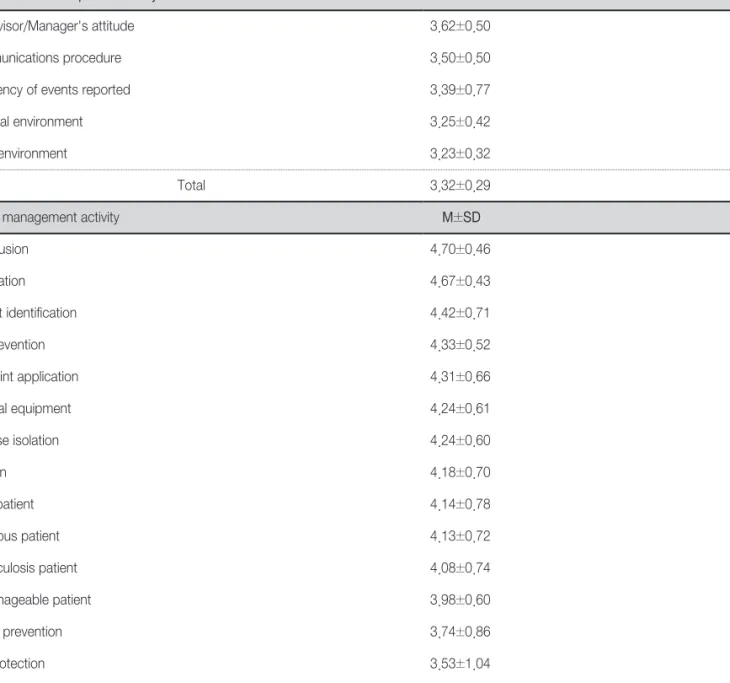Click the 'int application' row label
Viewport: 730px width, 683px height.
39,377
